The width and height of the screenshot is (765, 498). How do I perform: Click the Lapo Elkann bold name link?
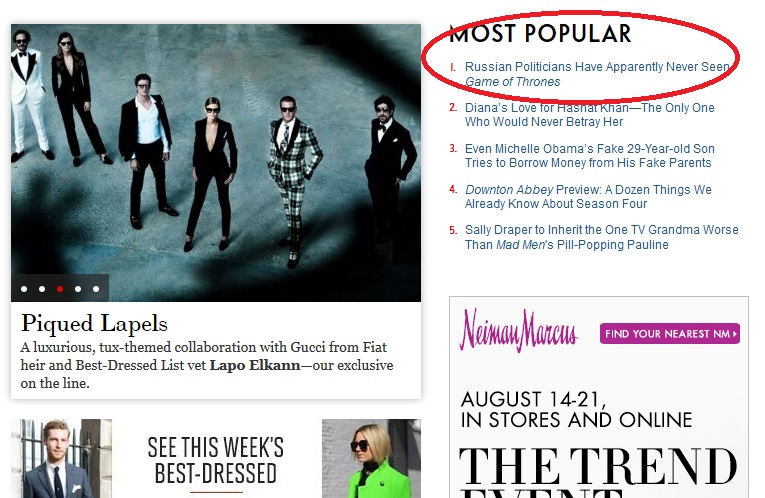pos(255,365)
